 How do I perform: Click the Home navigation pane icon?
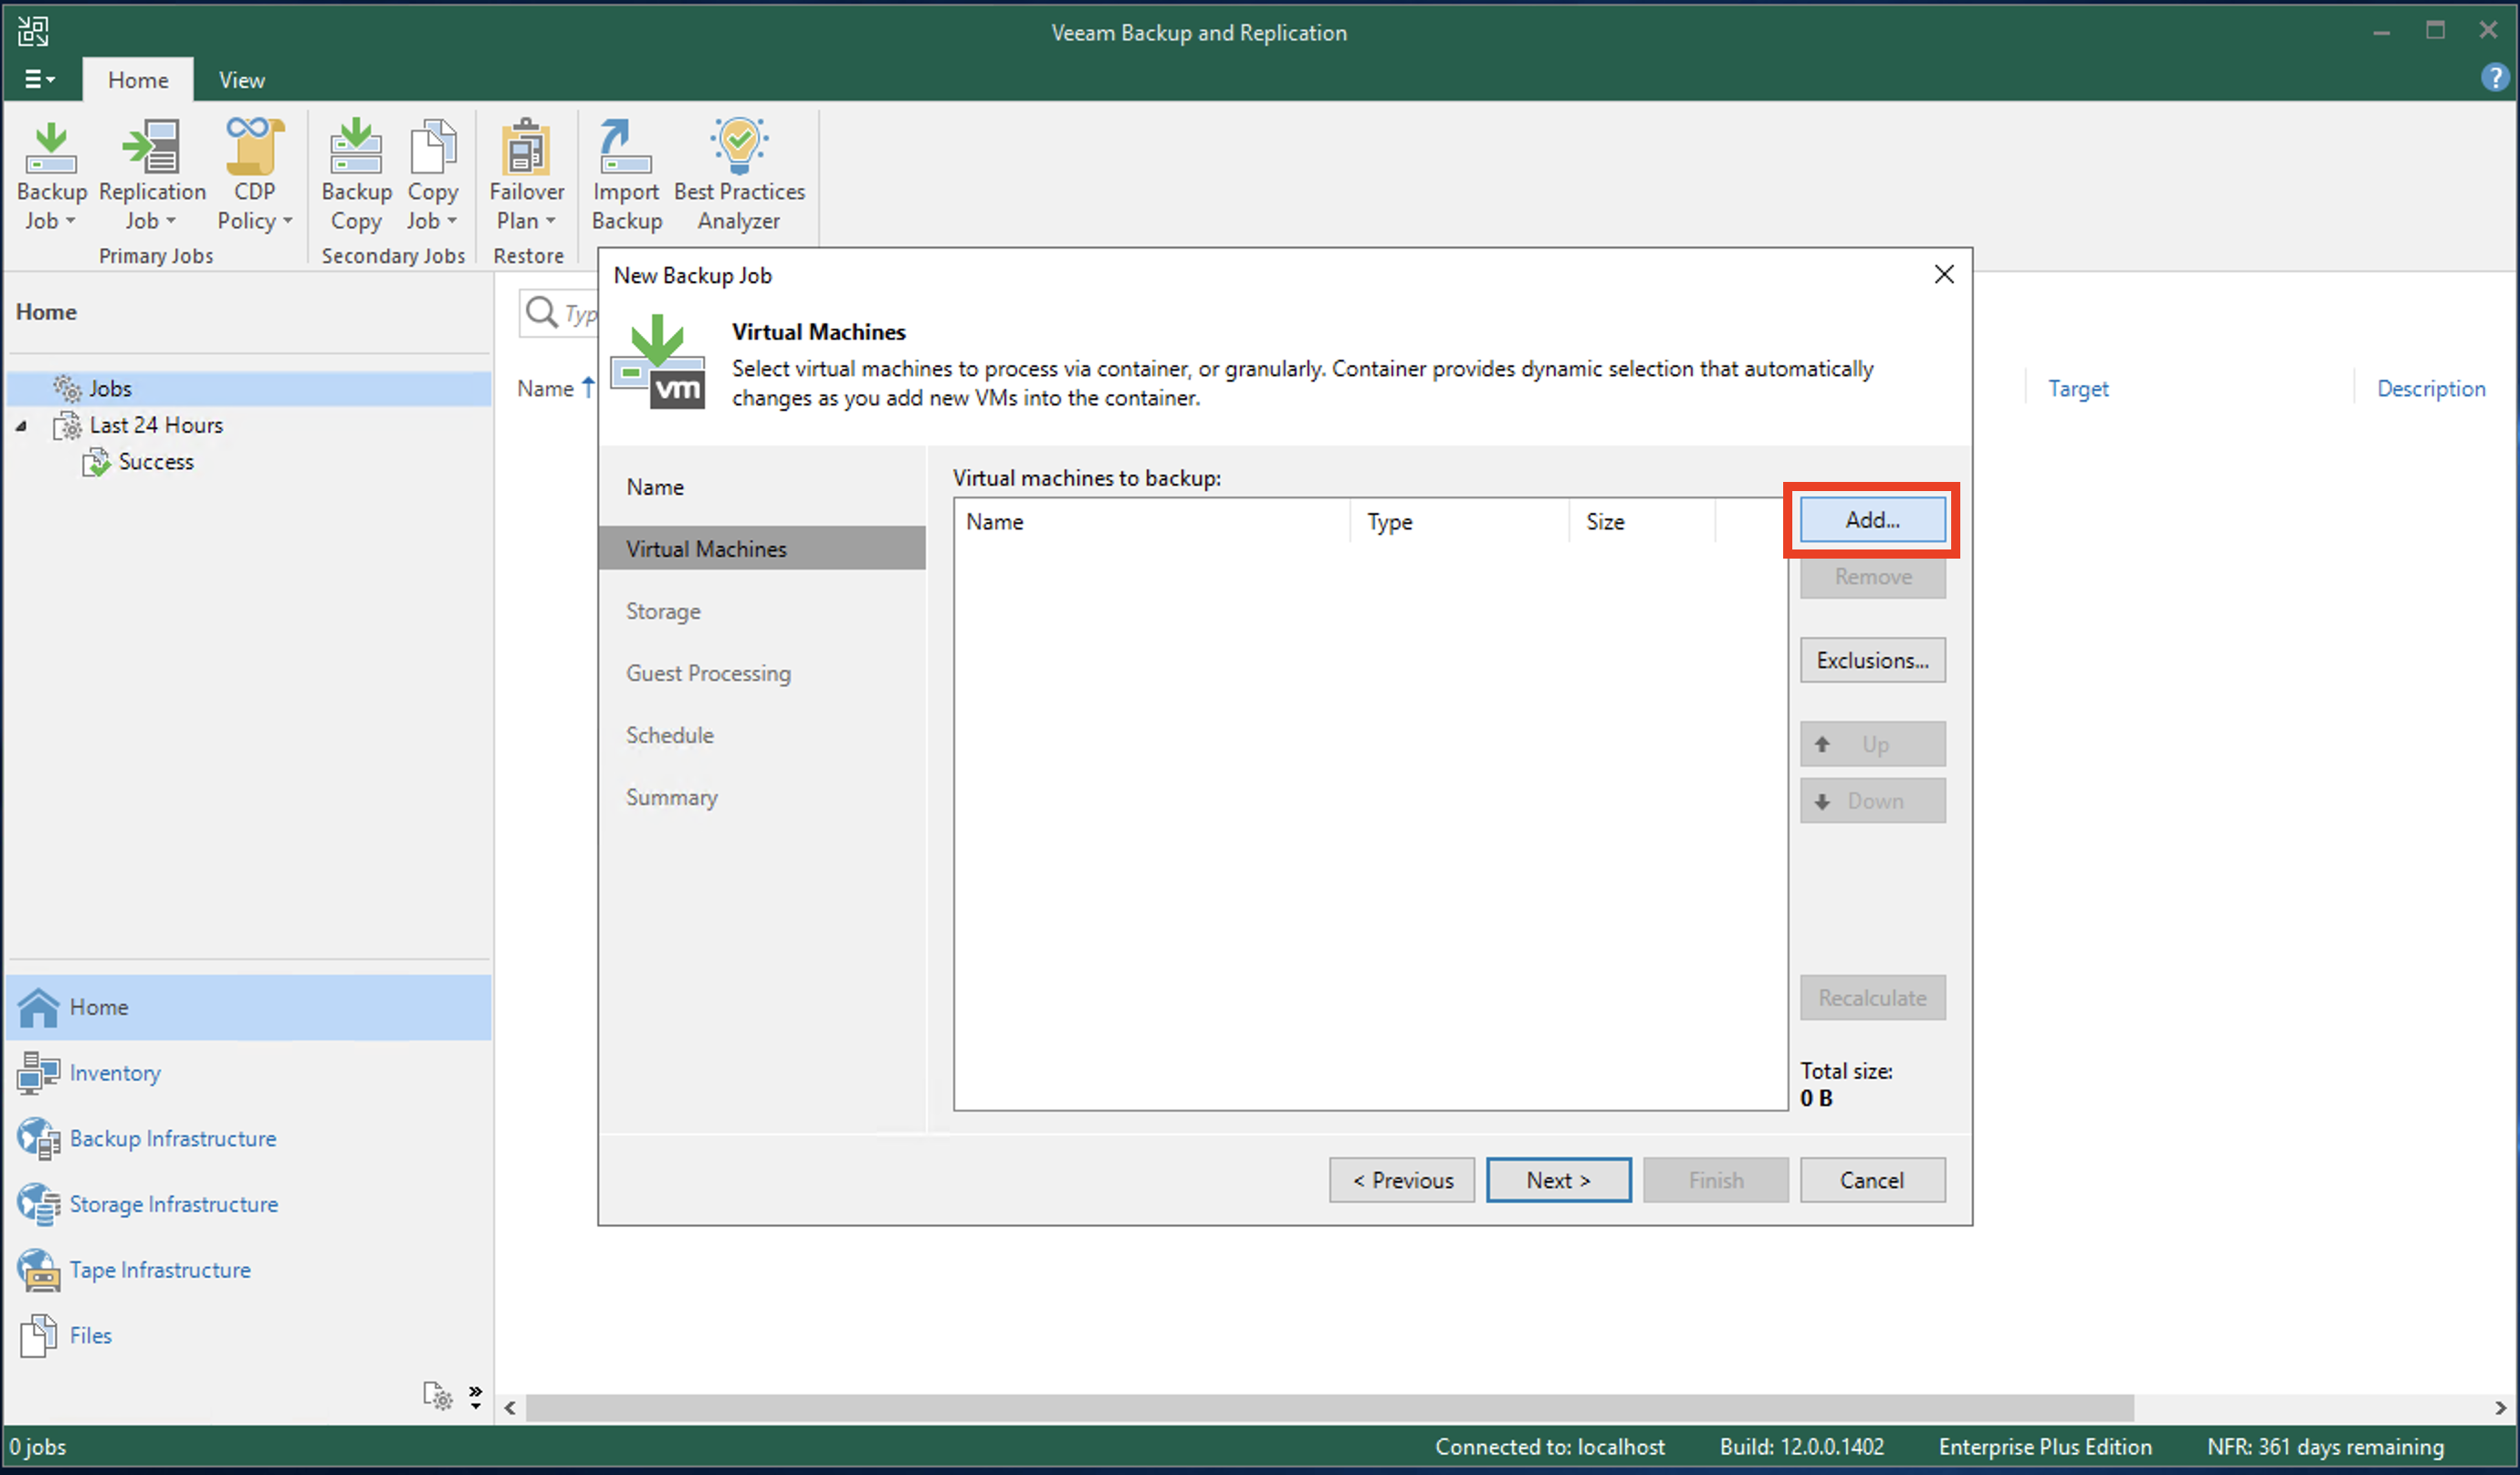39,1007
